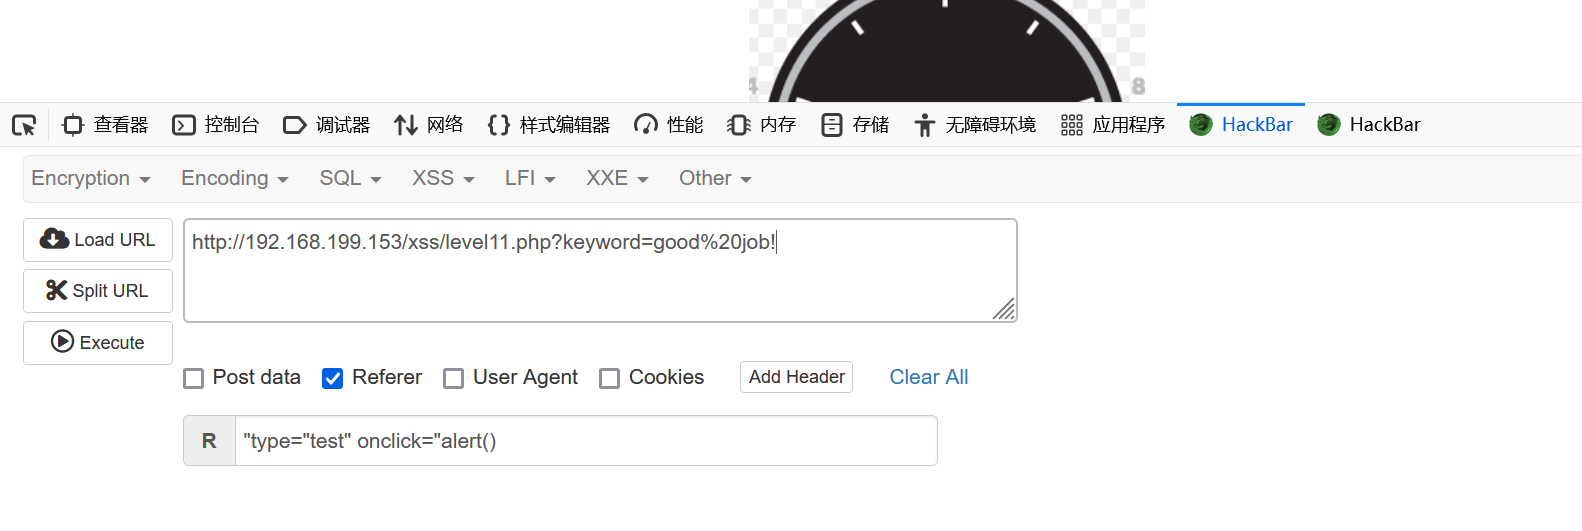
Task: Open the Network (网络) panel
Action: (x=429, y=125)
